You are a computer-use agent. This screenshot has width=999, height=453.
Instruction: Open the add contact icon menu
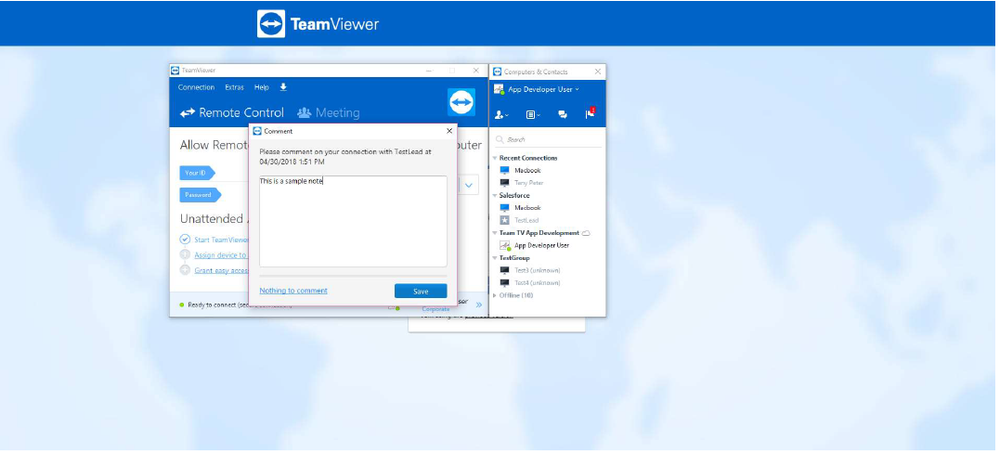coord(501,115)
